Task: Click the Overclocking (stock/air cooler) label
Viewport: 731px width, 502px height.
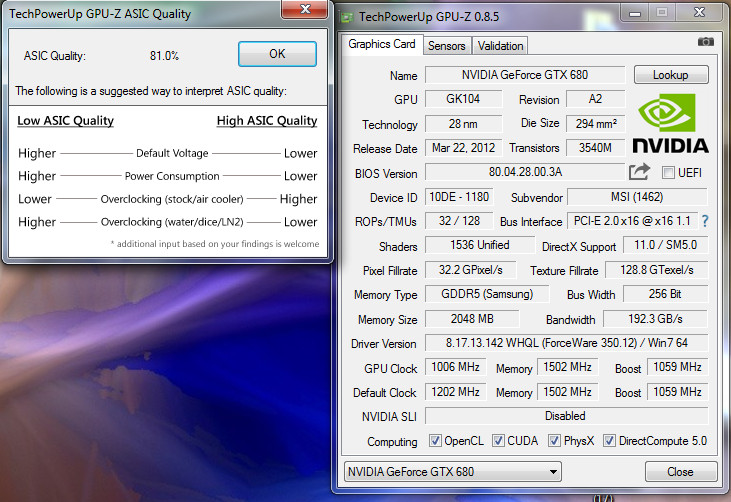Action: click(x=172, y=199)
